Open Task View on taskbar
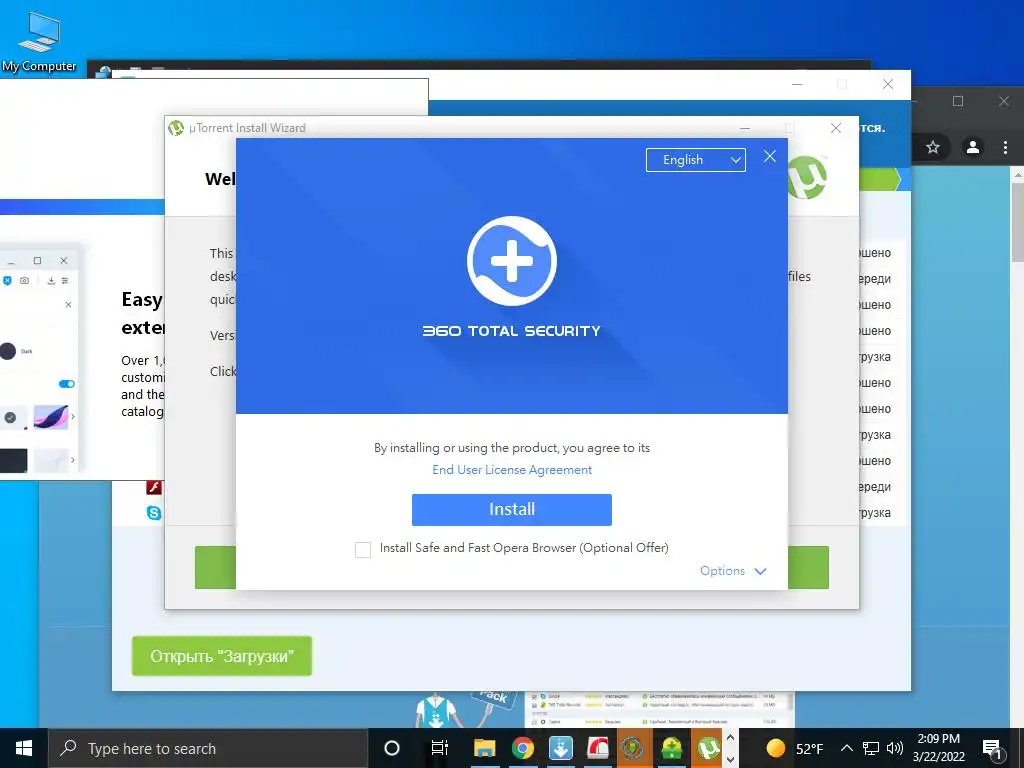 click(440, 748)
